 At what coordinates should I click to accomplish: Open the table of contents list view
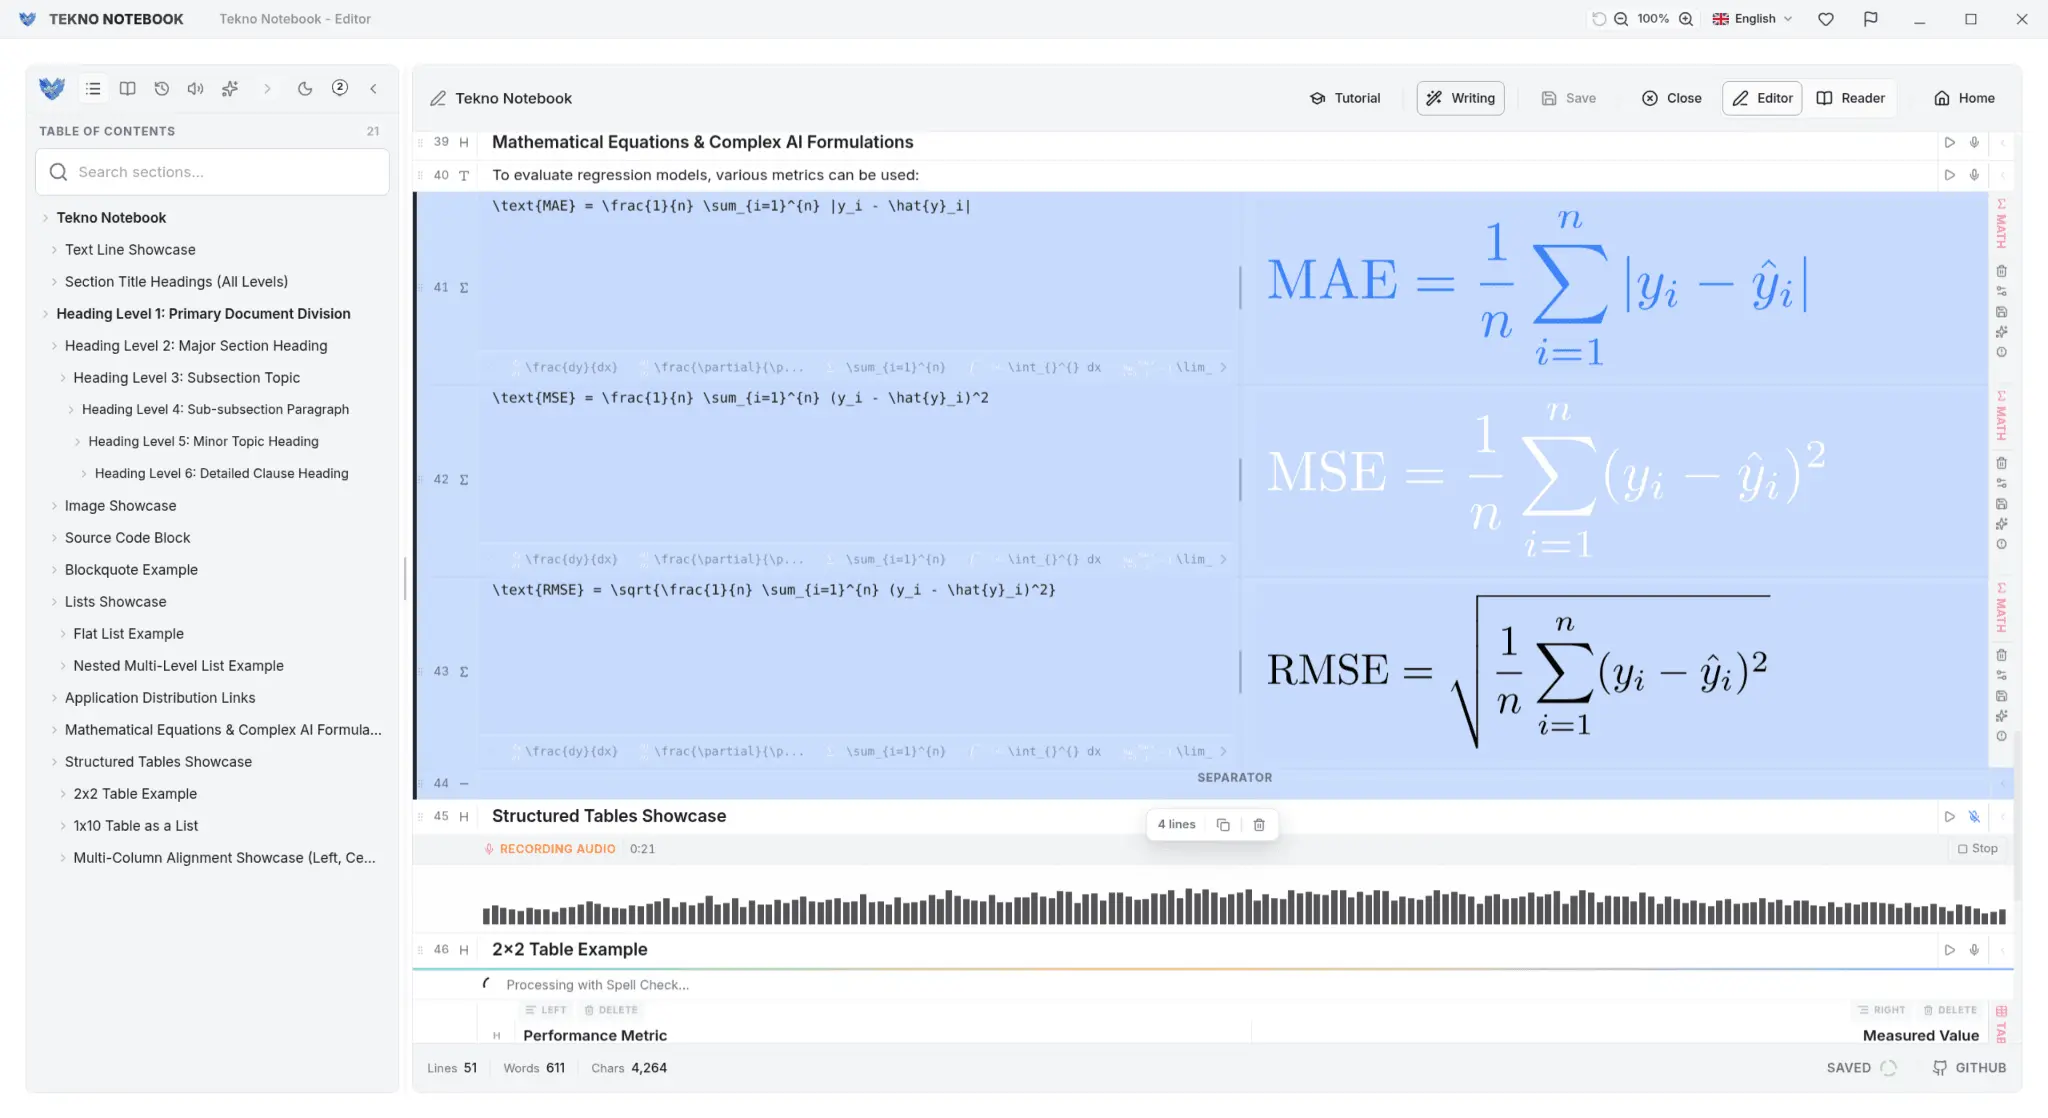pos(93,89)
